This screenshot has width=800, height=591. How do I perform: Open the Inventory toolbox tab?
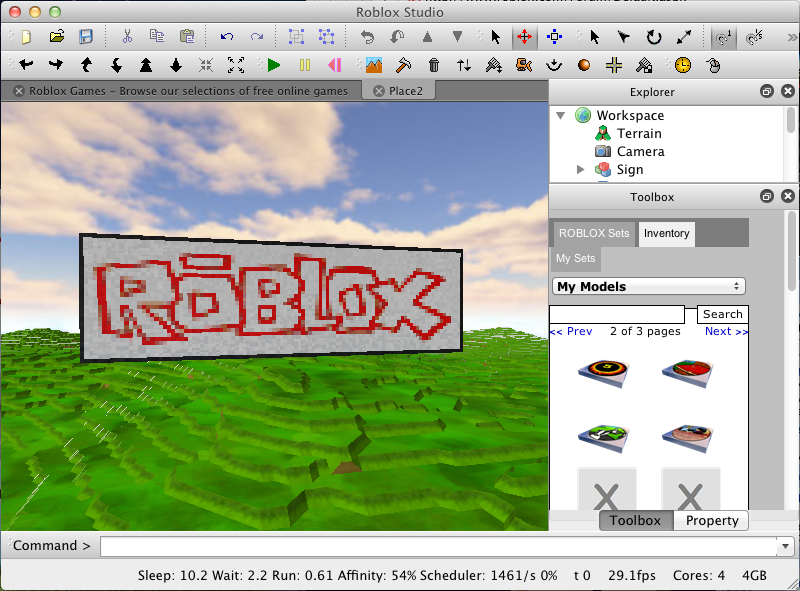click(x=666, y=234)
